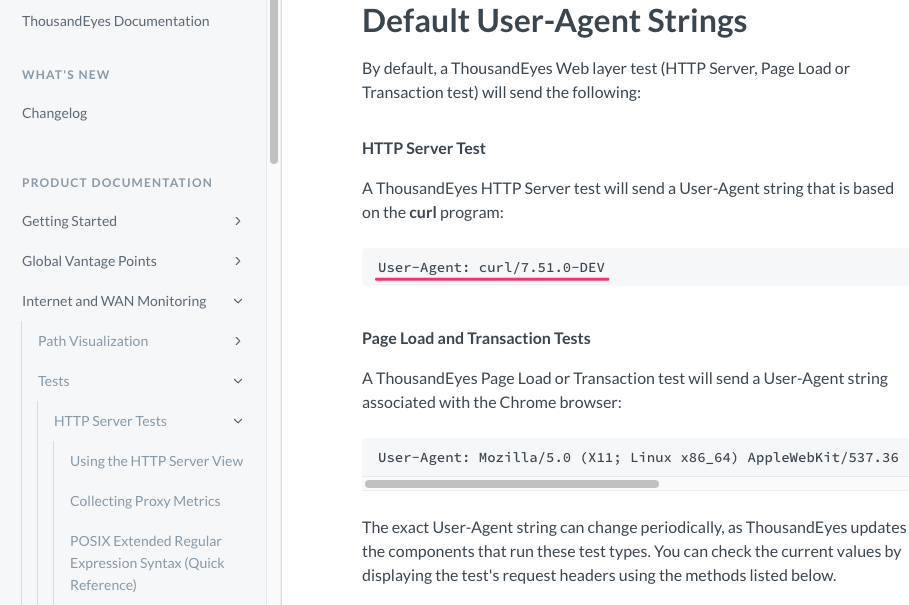Click the Page Load and Transaction Tests subheading
The width and height of the screenshot is (909, 605).
tap(476, 338)
